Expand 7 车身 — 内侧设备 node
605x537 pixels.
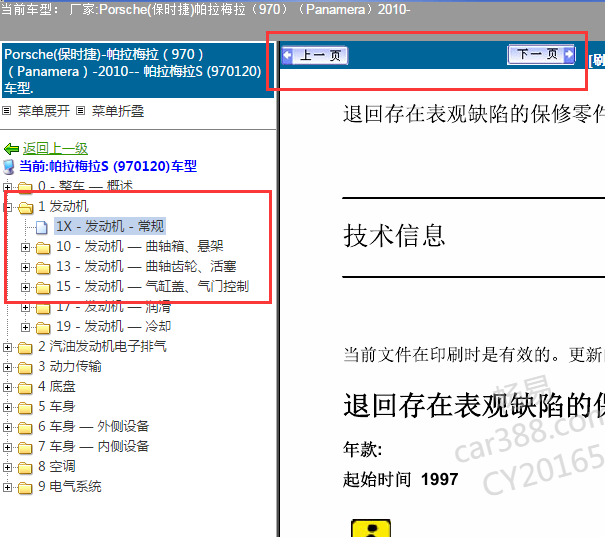7,448
